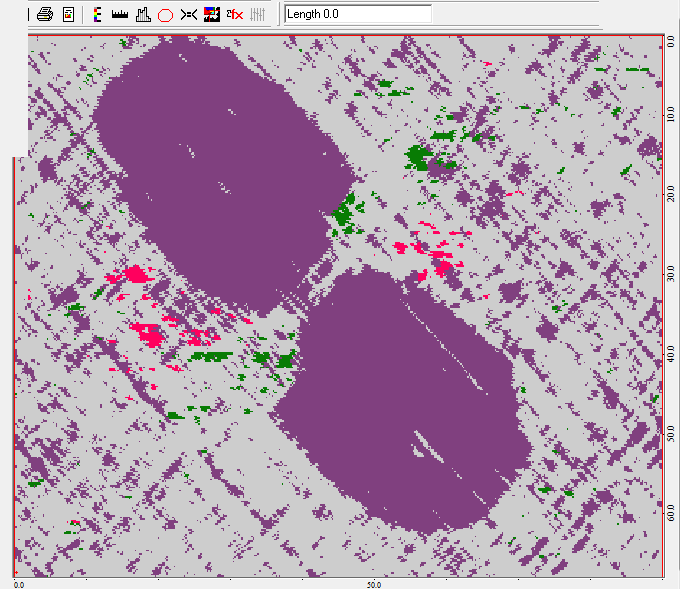Open the histogram icon in the toolbar

point(142,15)
